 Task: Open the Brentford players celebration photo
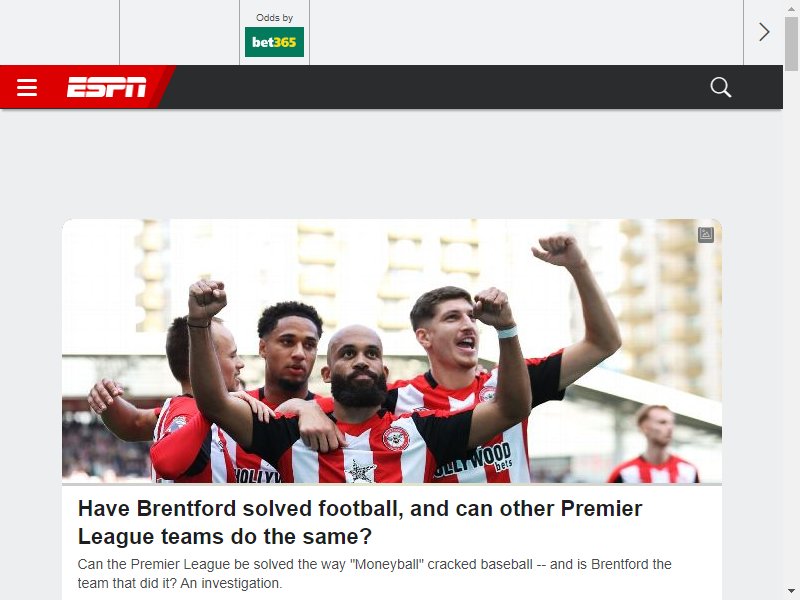tap(392, 351)
